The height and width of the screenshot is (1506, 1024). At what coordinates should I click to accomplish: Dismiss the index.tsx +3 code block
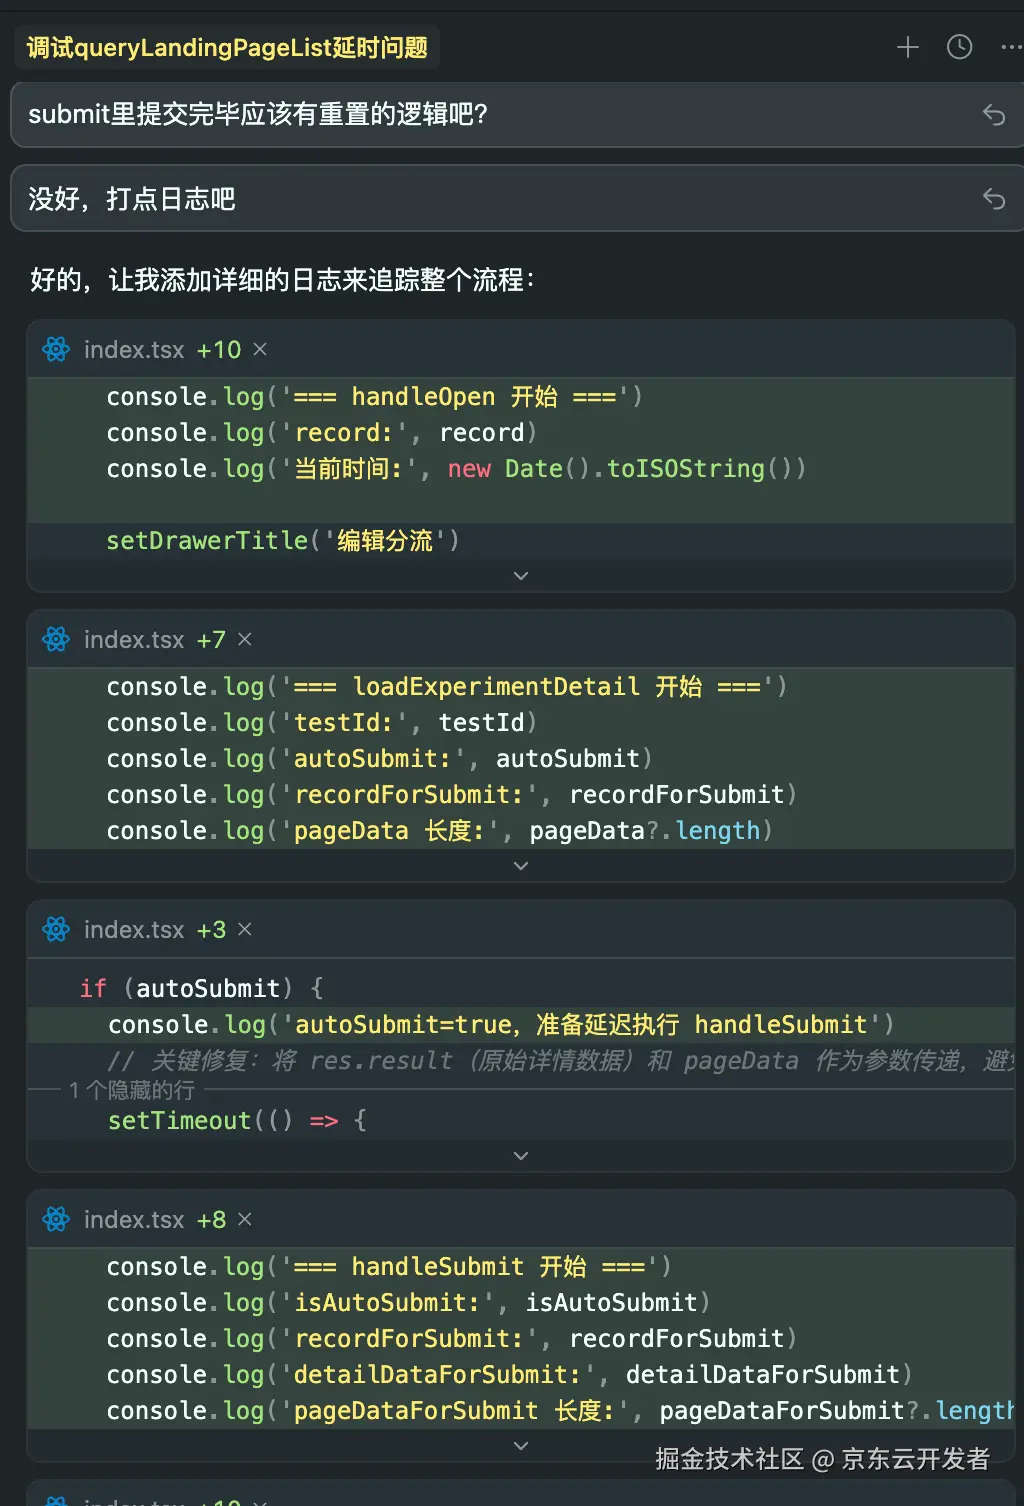coord(244,929)
